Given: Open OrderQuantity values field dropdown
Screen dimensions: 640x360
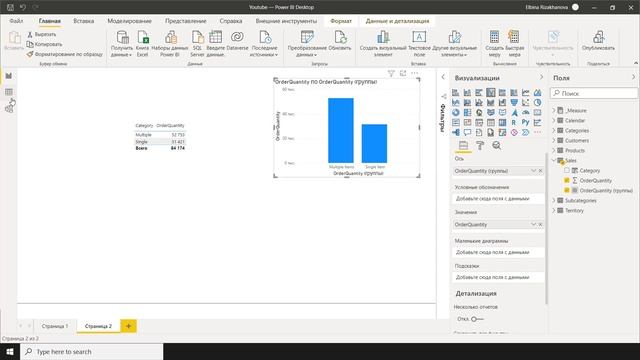Looking at the screenshot, I should tap(533, 224).
